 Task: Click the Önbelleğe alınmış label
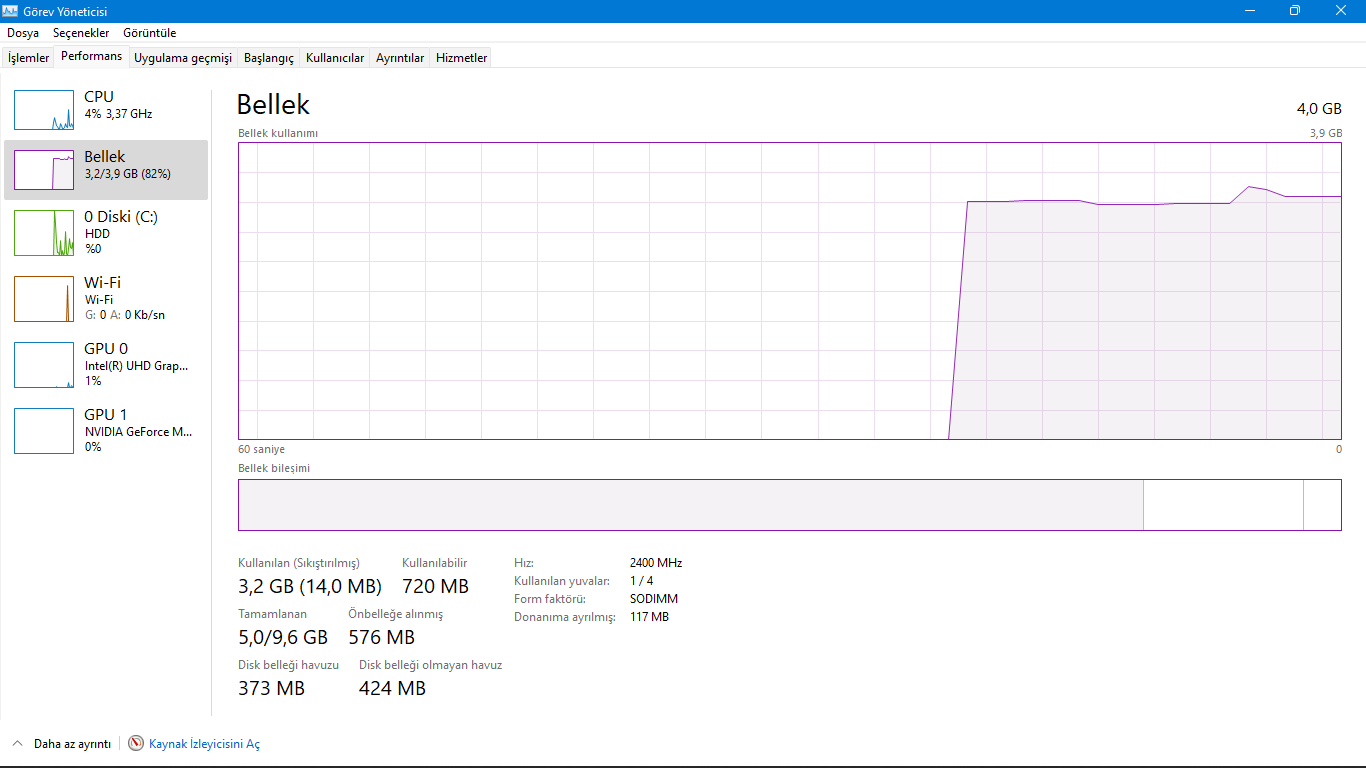[x=395, y=614]
